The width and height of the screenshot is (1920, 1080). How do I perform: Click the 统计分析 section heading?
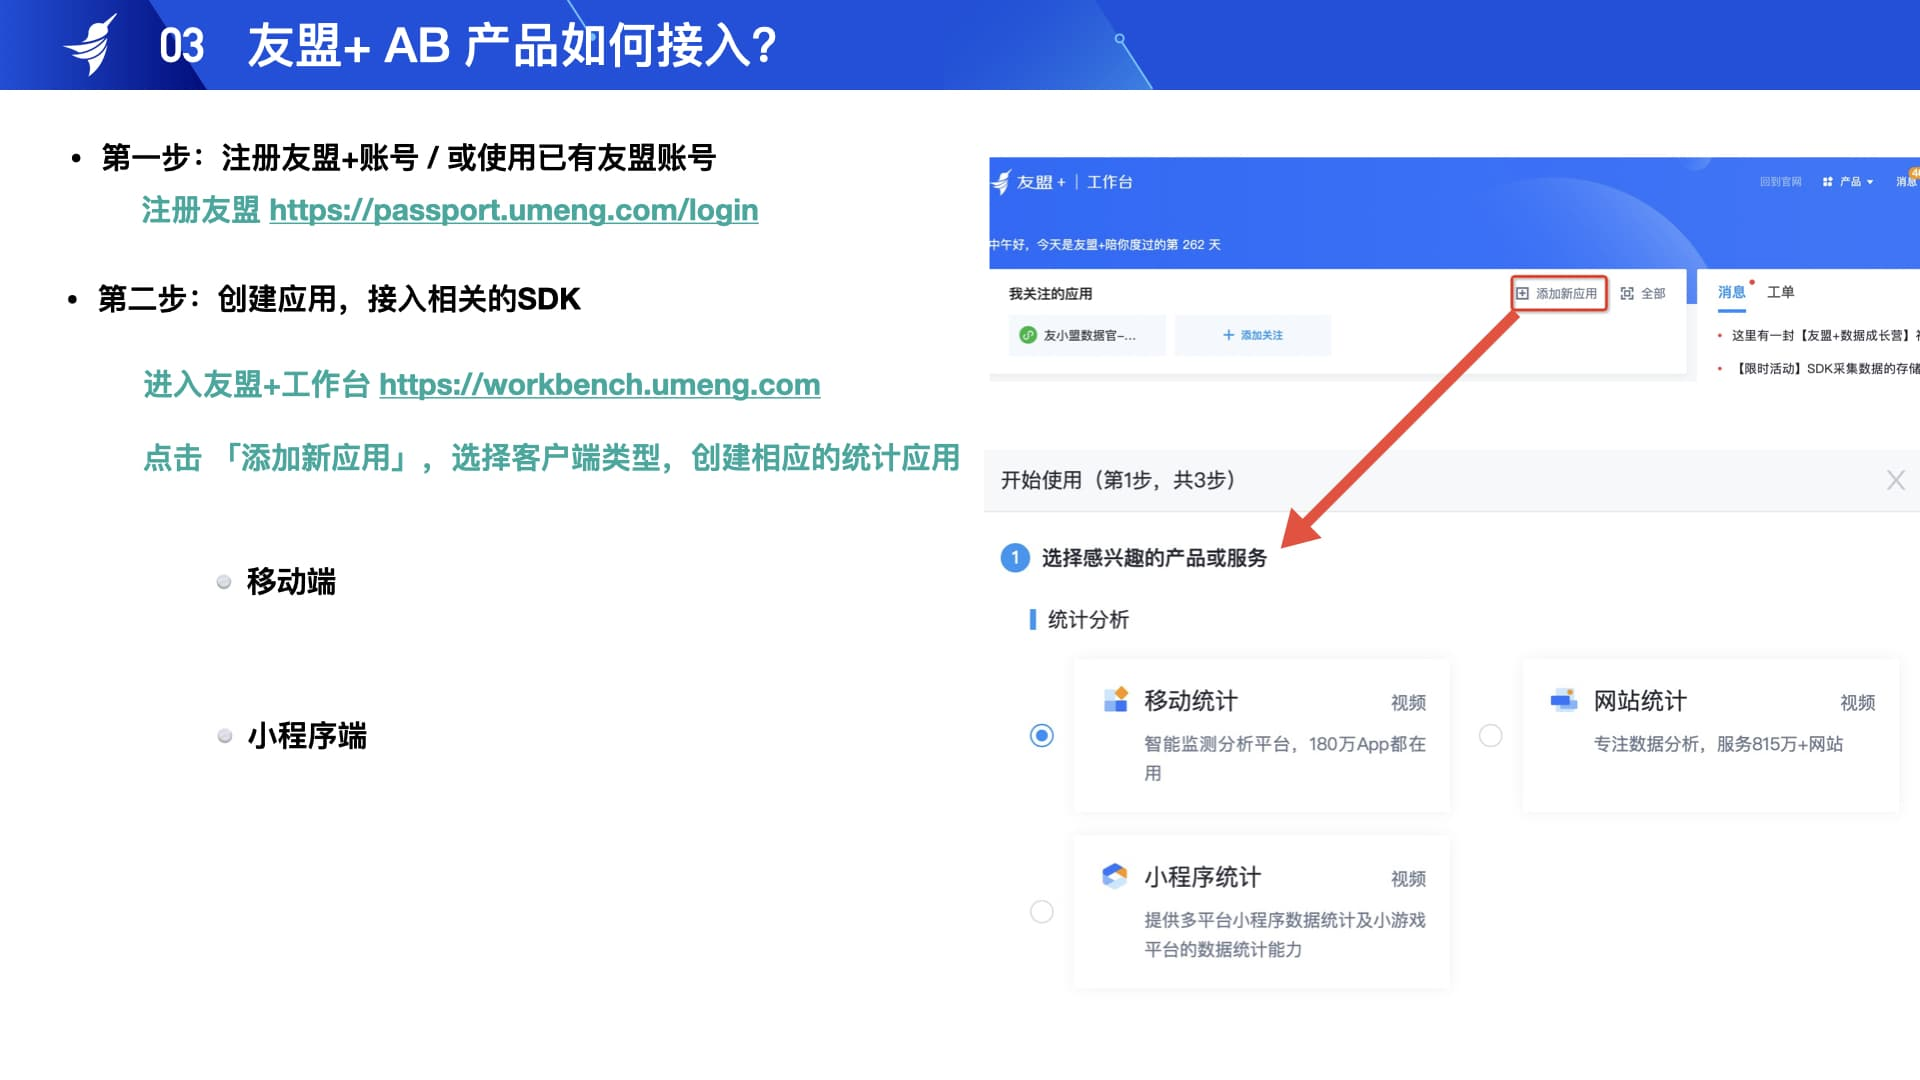(x=1088, y=620)
